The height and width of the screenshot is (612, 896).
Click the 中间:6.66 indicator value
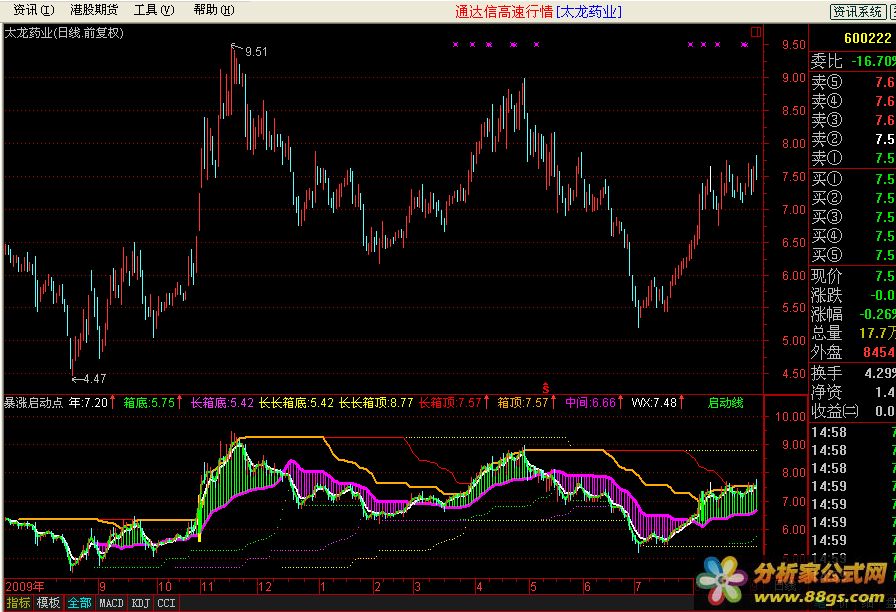coord(590,403)
